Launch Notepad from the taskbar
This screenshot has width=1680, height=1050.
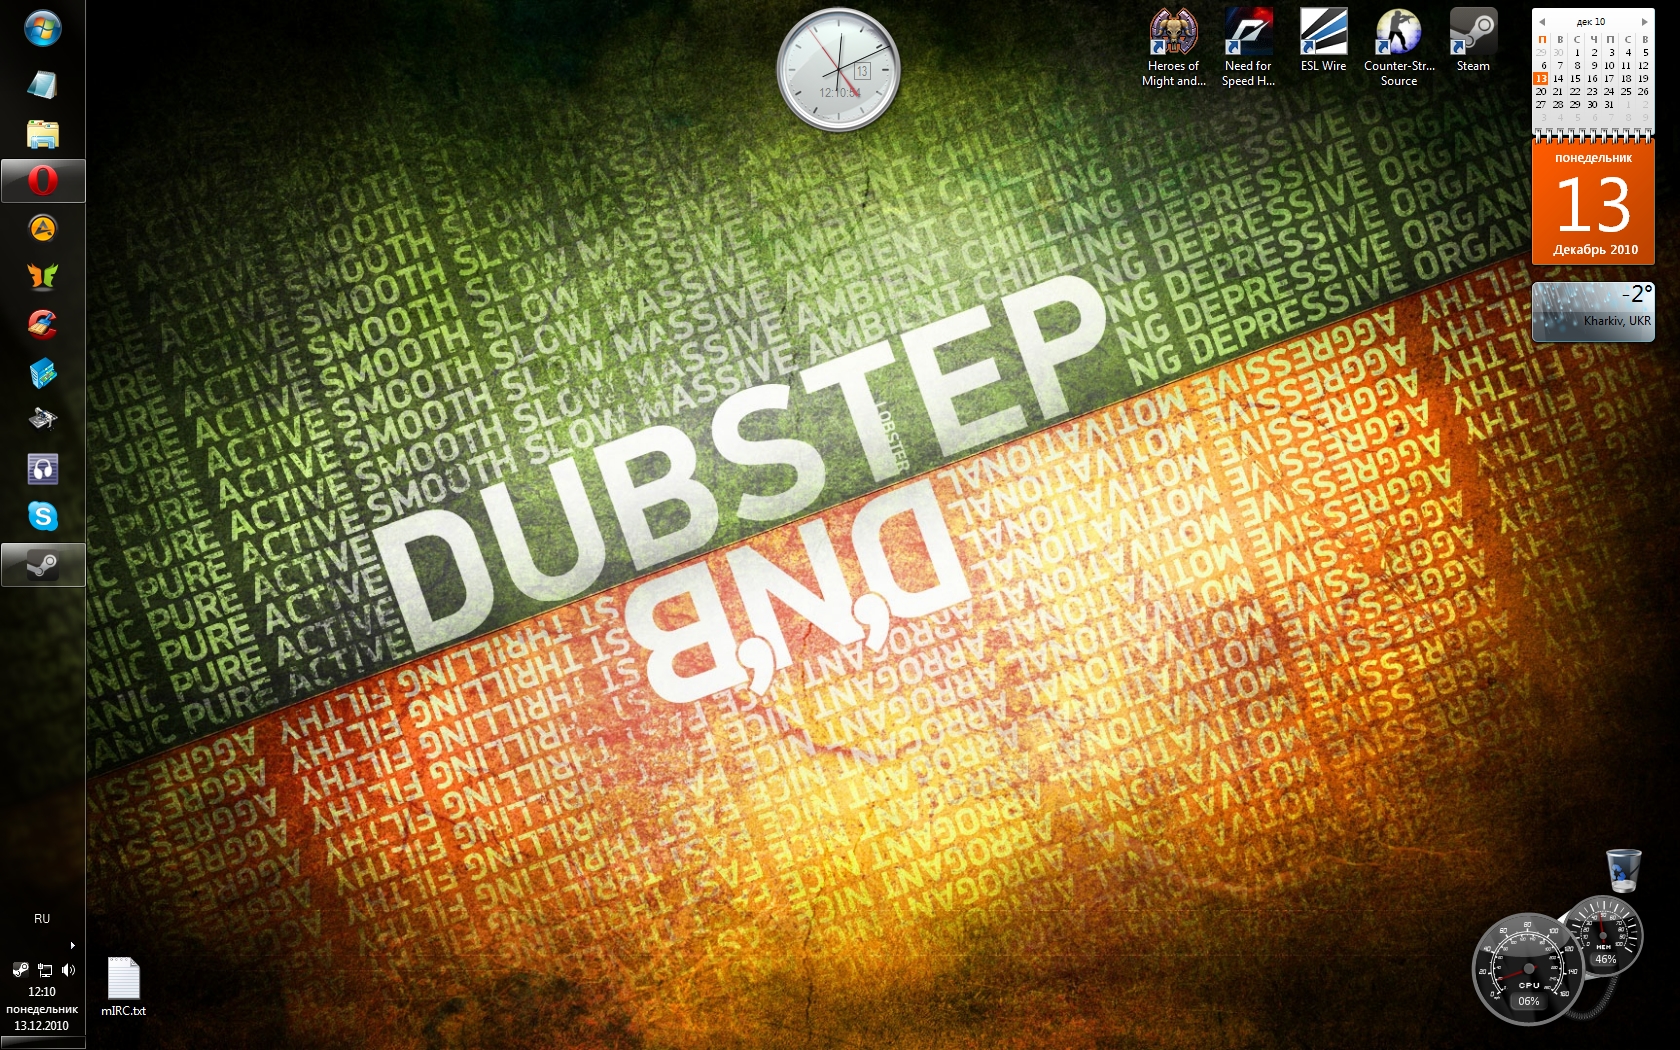tap(42, 84)
